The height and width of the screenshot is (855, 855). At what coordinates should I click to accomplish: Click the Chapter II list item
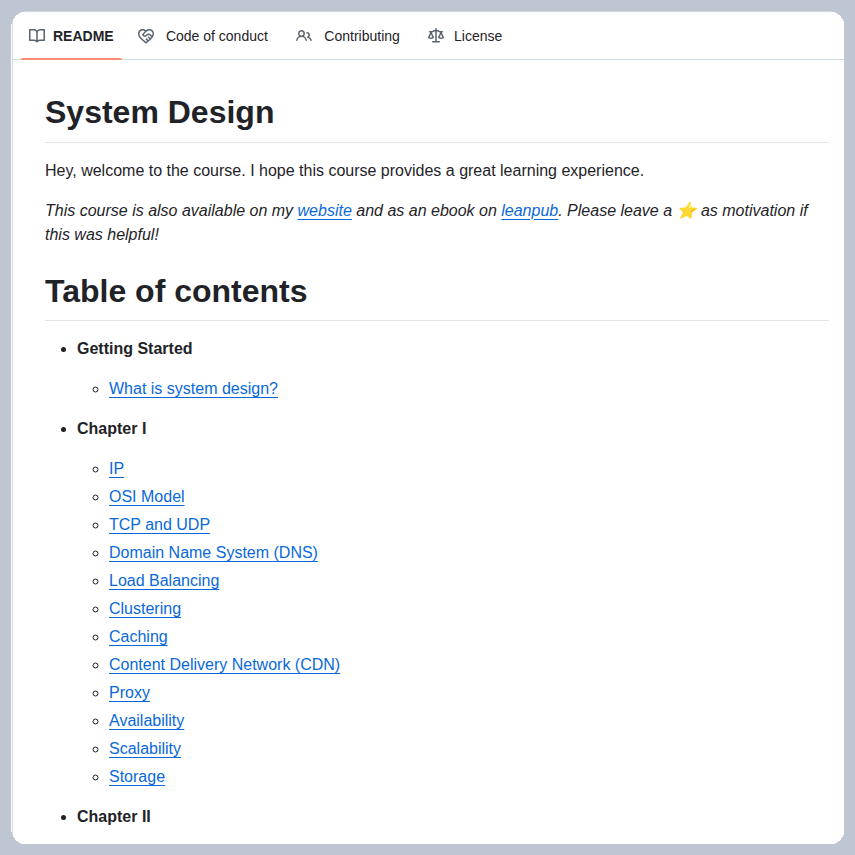pos(114,816)
